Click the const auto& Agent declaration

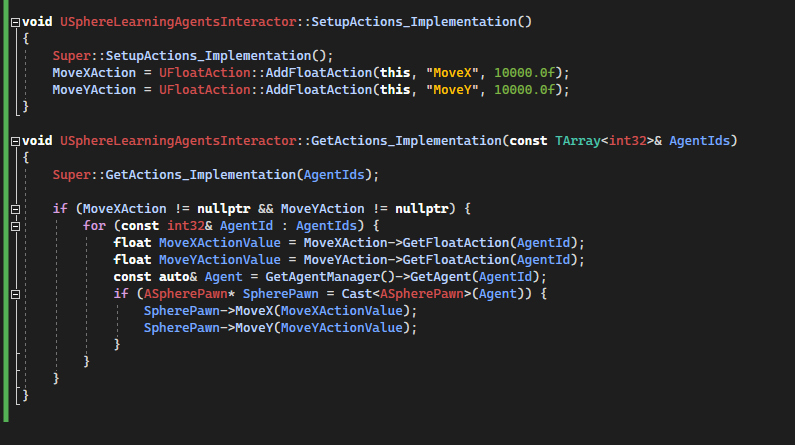(x=178, y=277)
